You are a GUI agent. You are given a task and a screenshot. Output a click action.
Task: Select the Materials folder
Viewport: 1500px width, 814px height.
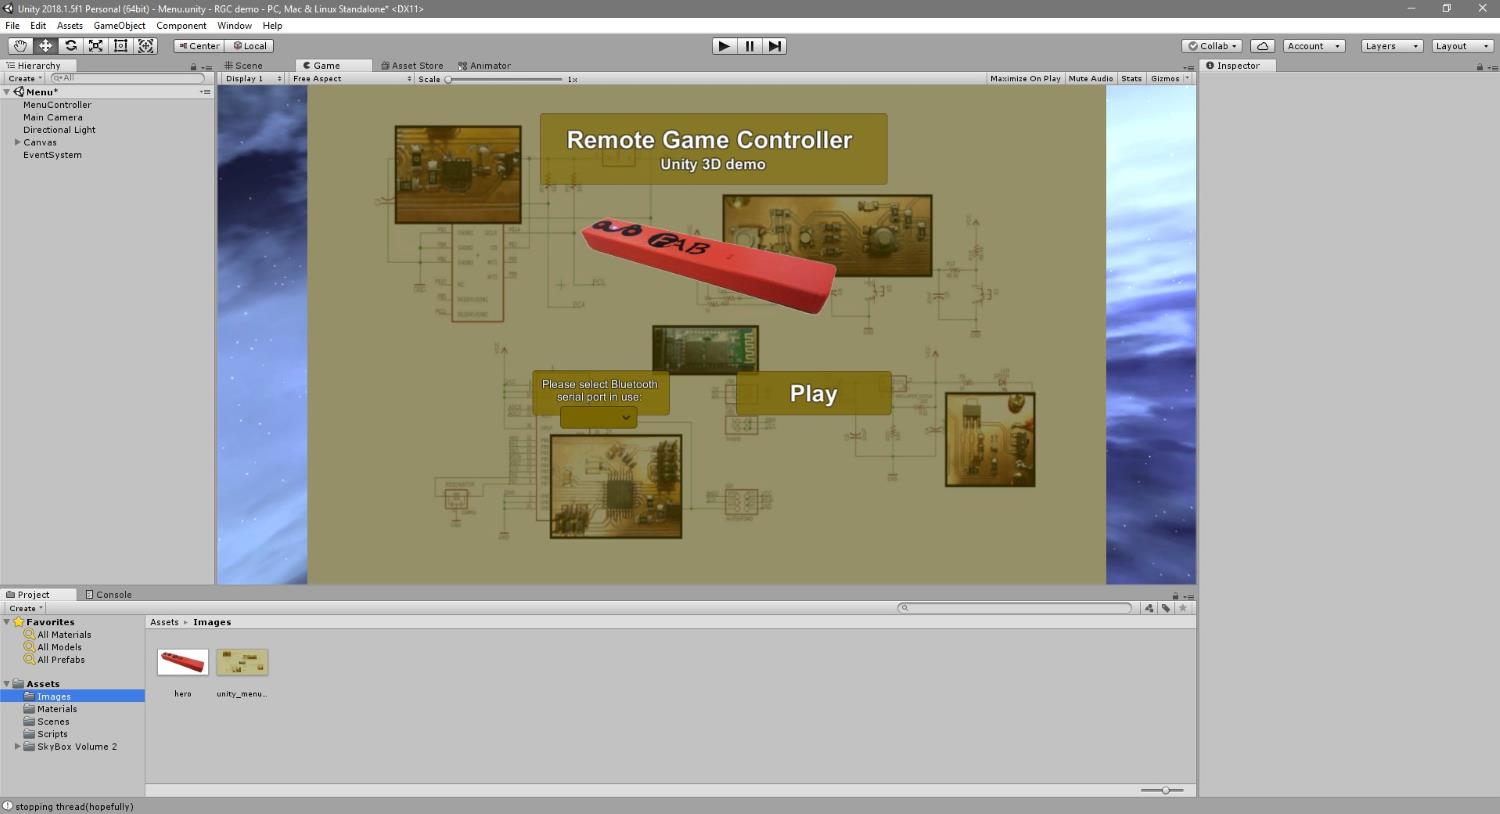57,709
